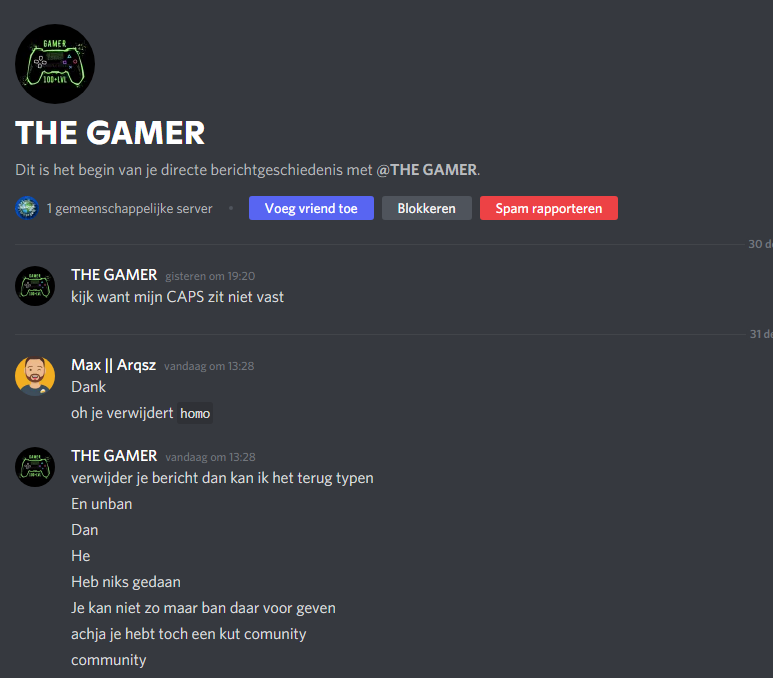Click message 'Heb niks gedaan'
The width and height of the screenshot is (773, 678).
pyautogui.click(x=126, y=582)
